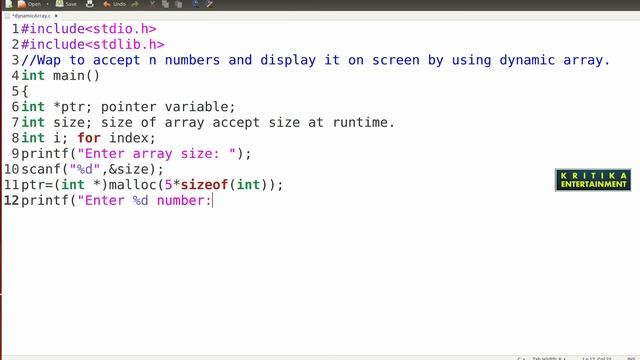Click the line '#include<stdio.h>'

pyautogui.click(x=89, y=29)
